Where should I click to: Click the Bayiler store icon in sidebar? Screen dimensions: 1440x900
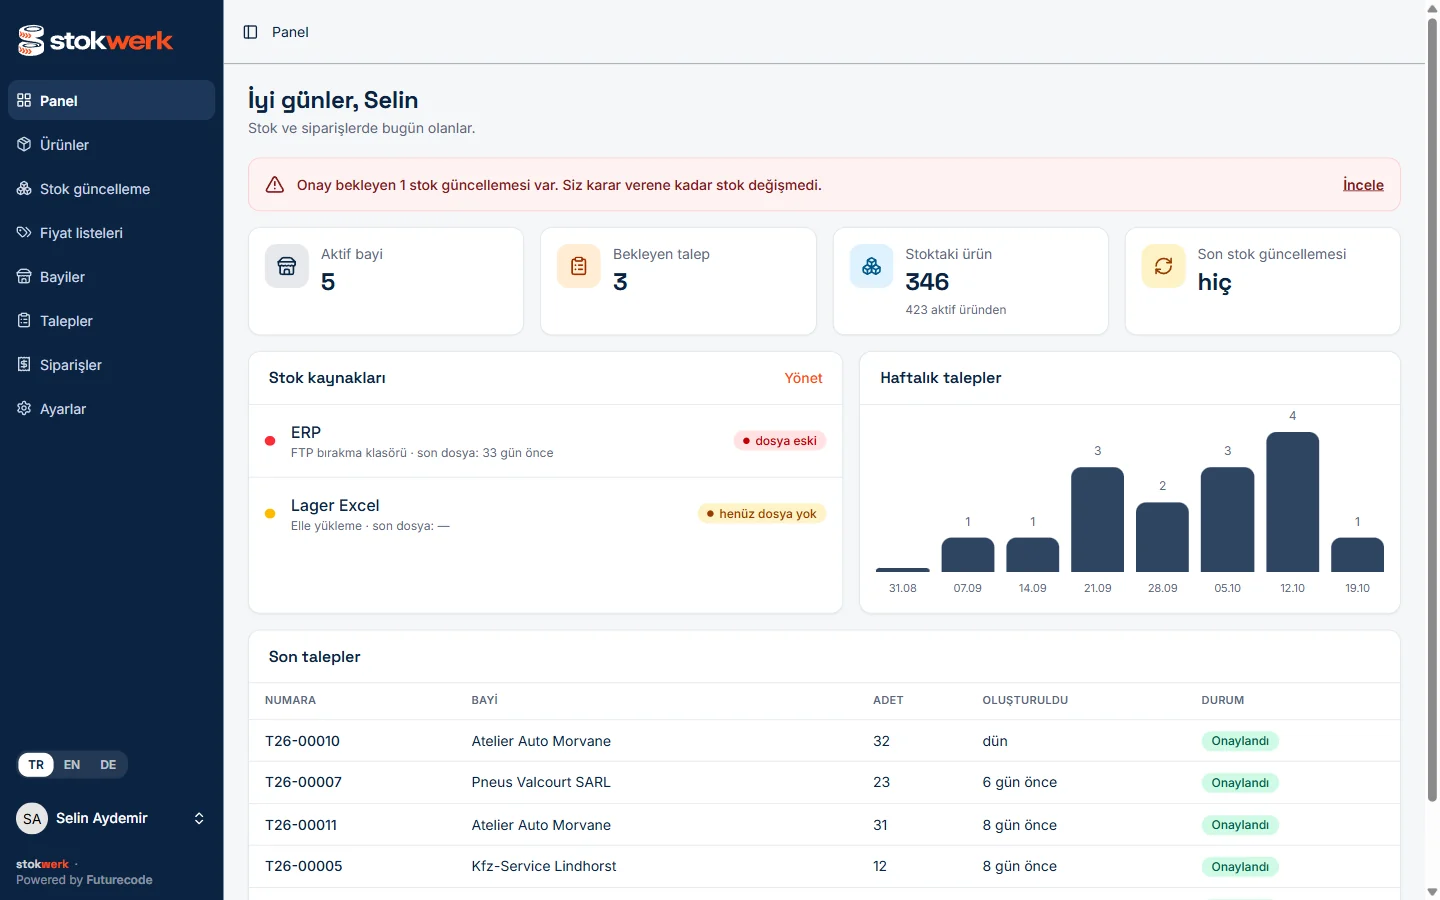(x=24, y=276)
